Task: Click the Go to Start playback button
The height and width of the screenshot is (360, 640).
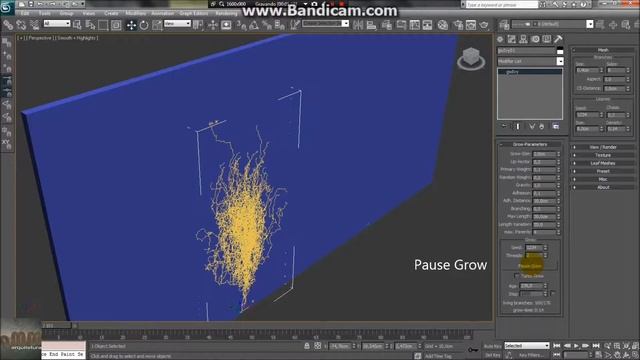Action: [x=557, y=346]
